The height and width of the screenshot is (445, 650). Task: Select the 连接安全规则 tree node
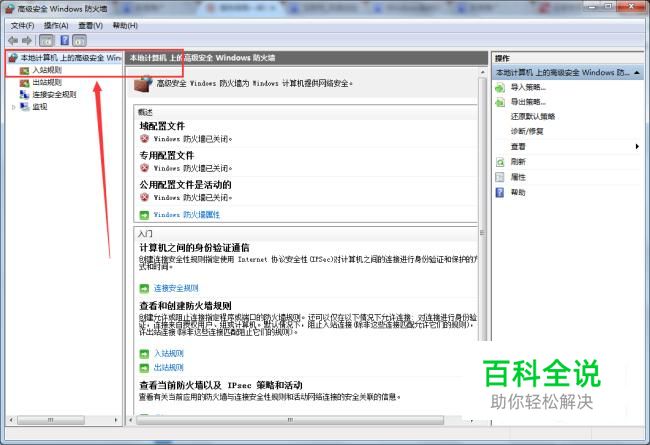(55, 95)
